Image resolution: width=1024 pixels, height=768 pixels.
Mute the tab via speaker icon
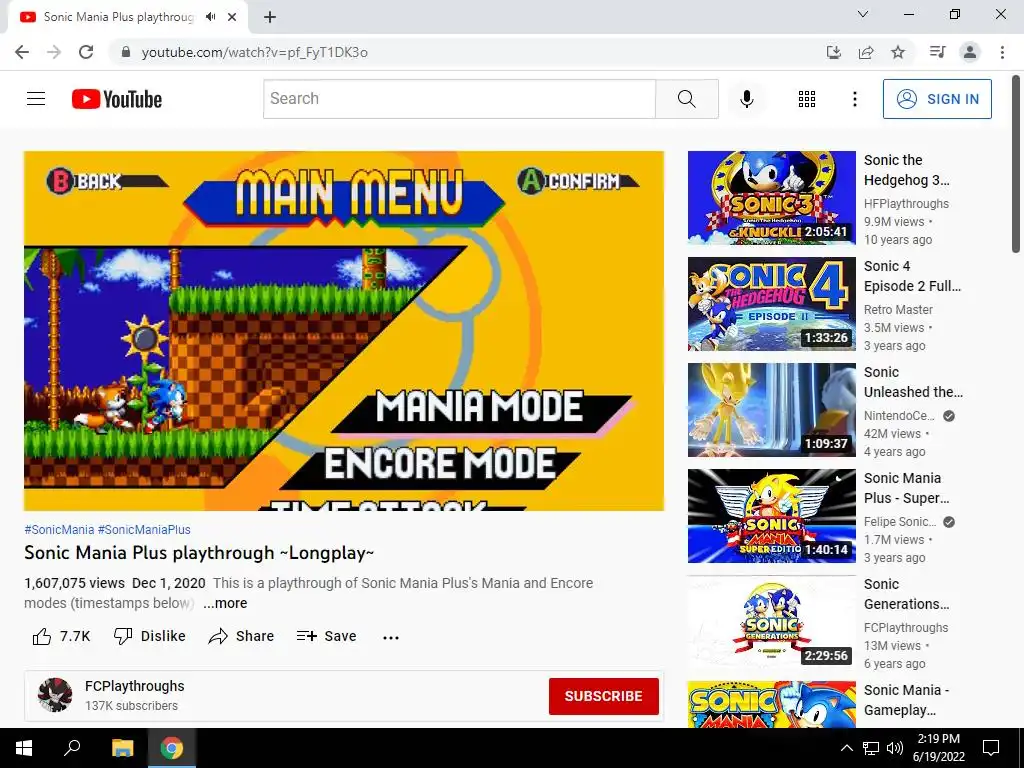210,17
